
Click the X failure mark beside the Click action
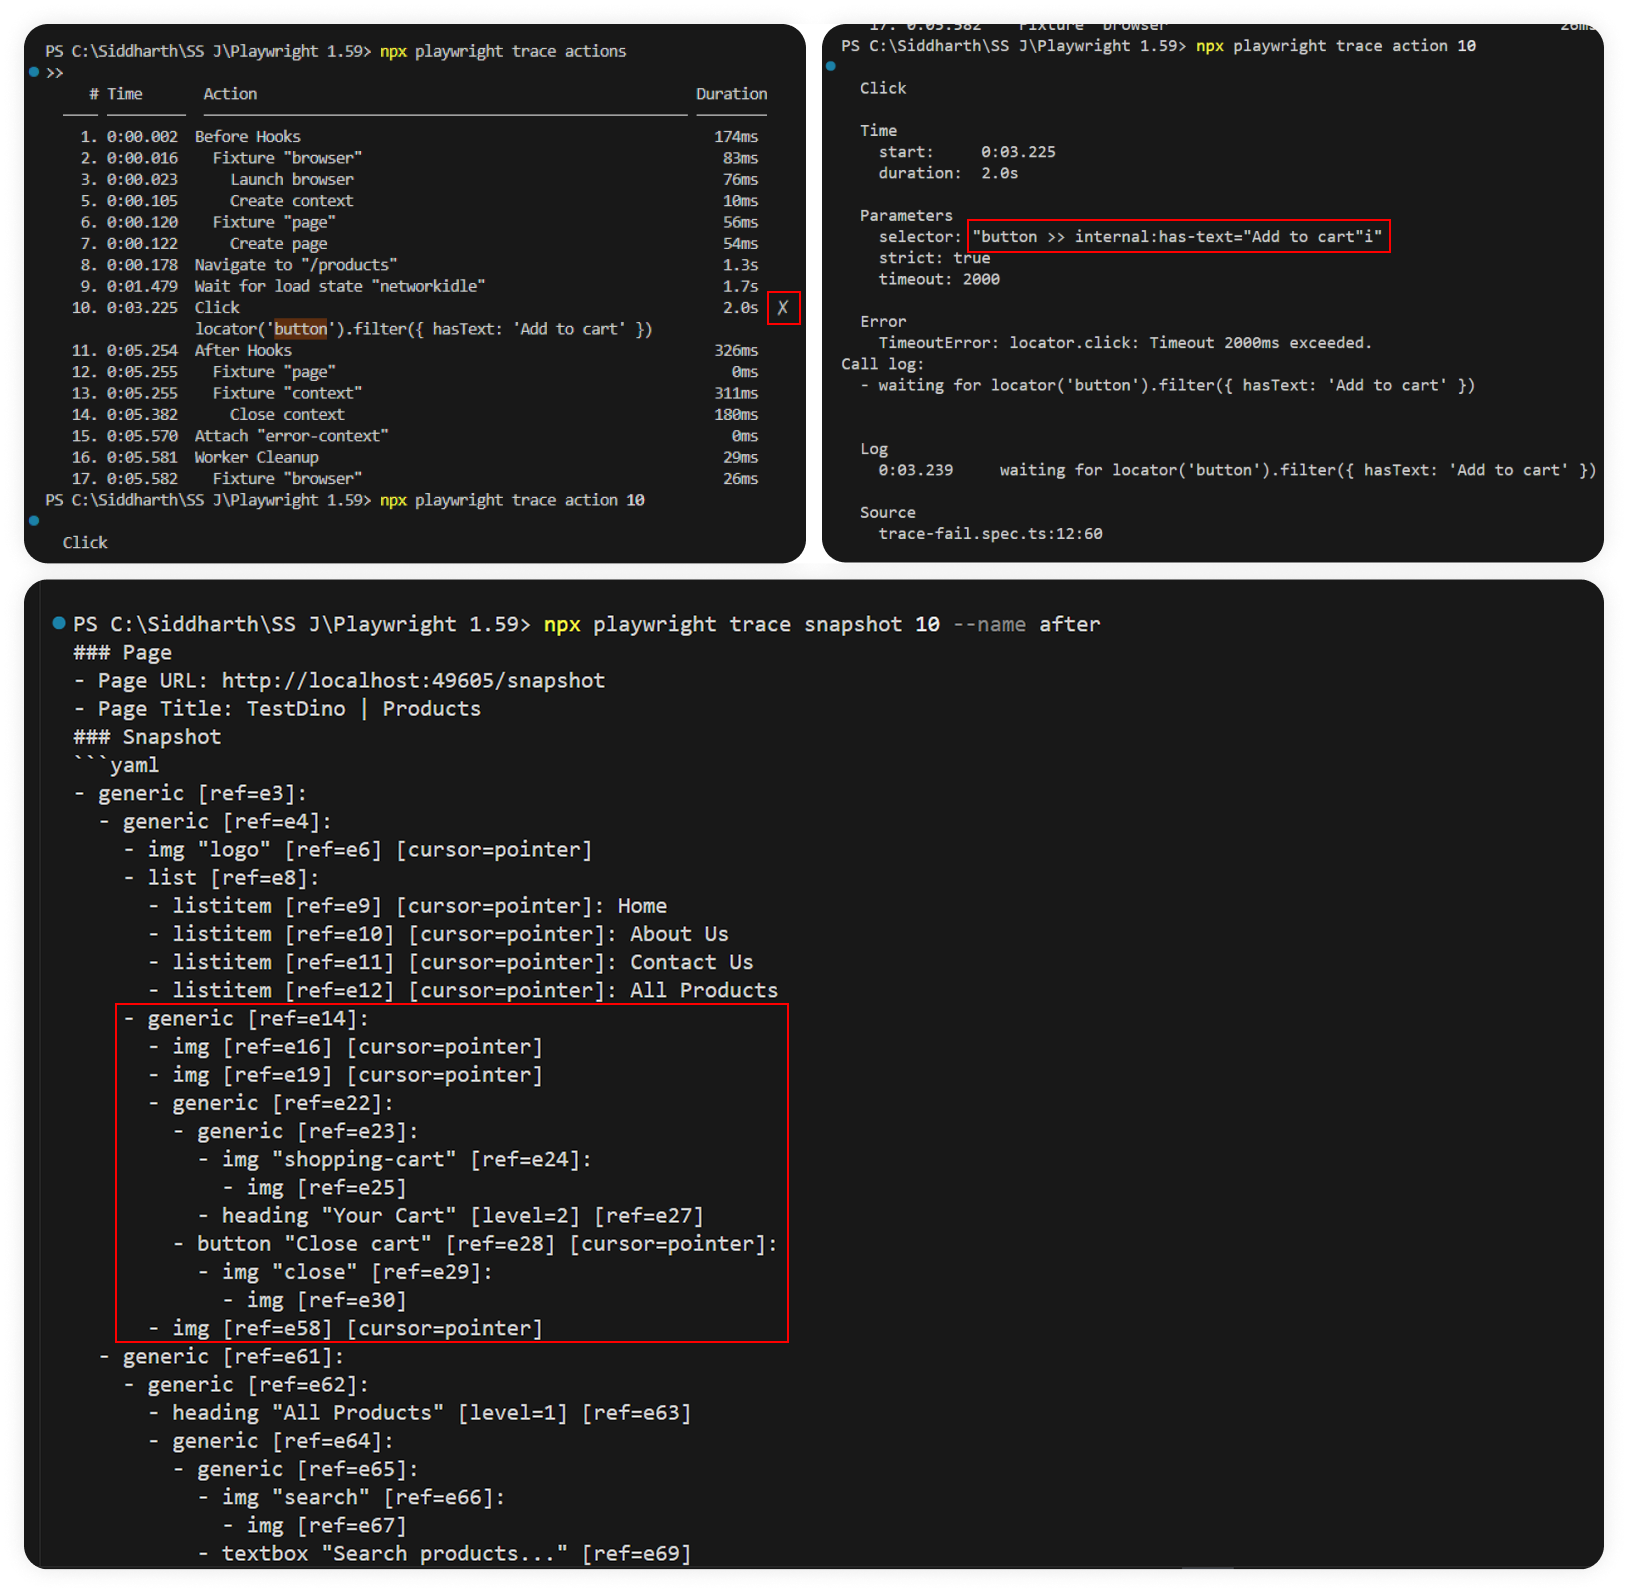point(783,308)
